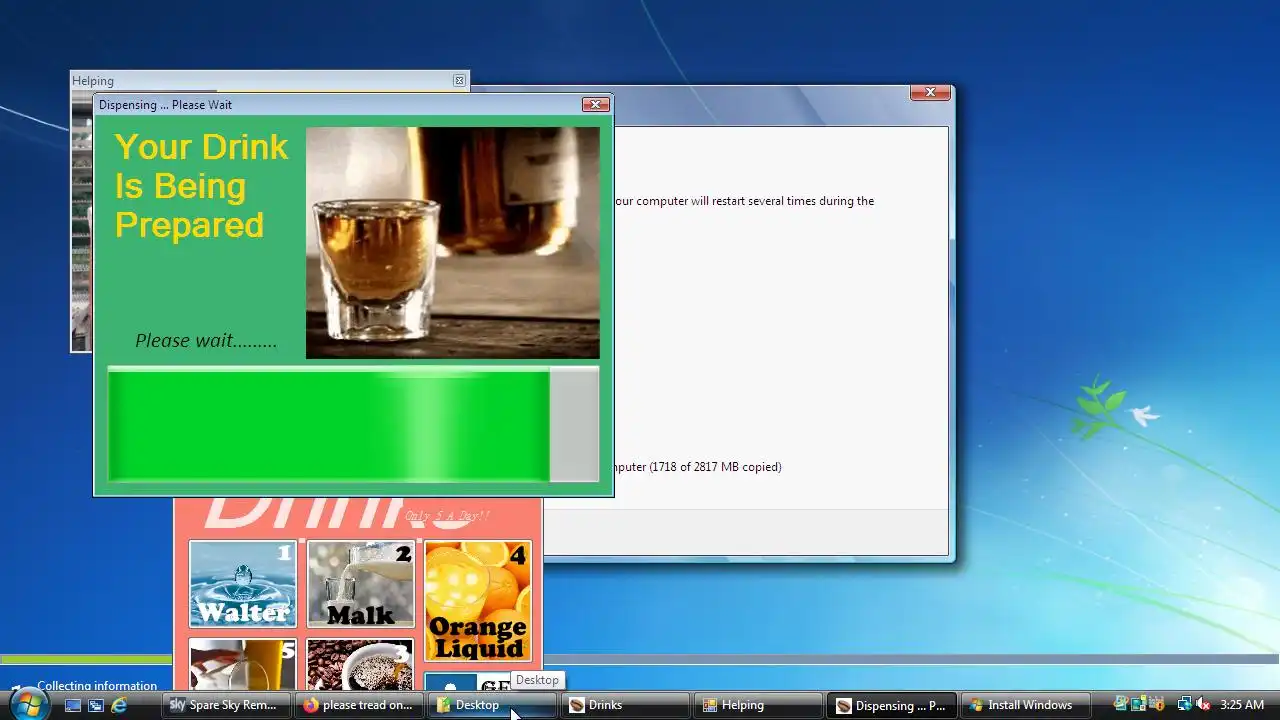This screenshot has height=720, width=1280.
Task: Open the clock showing 3:25 AM
Action: 1242,705
